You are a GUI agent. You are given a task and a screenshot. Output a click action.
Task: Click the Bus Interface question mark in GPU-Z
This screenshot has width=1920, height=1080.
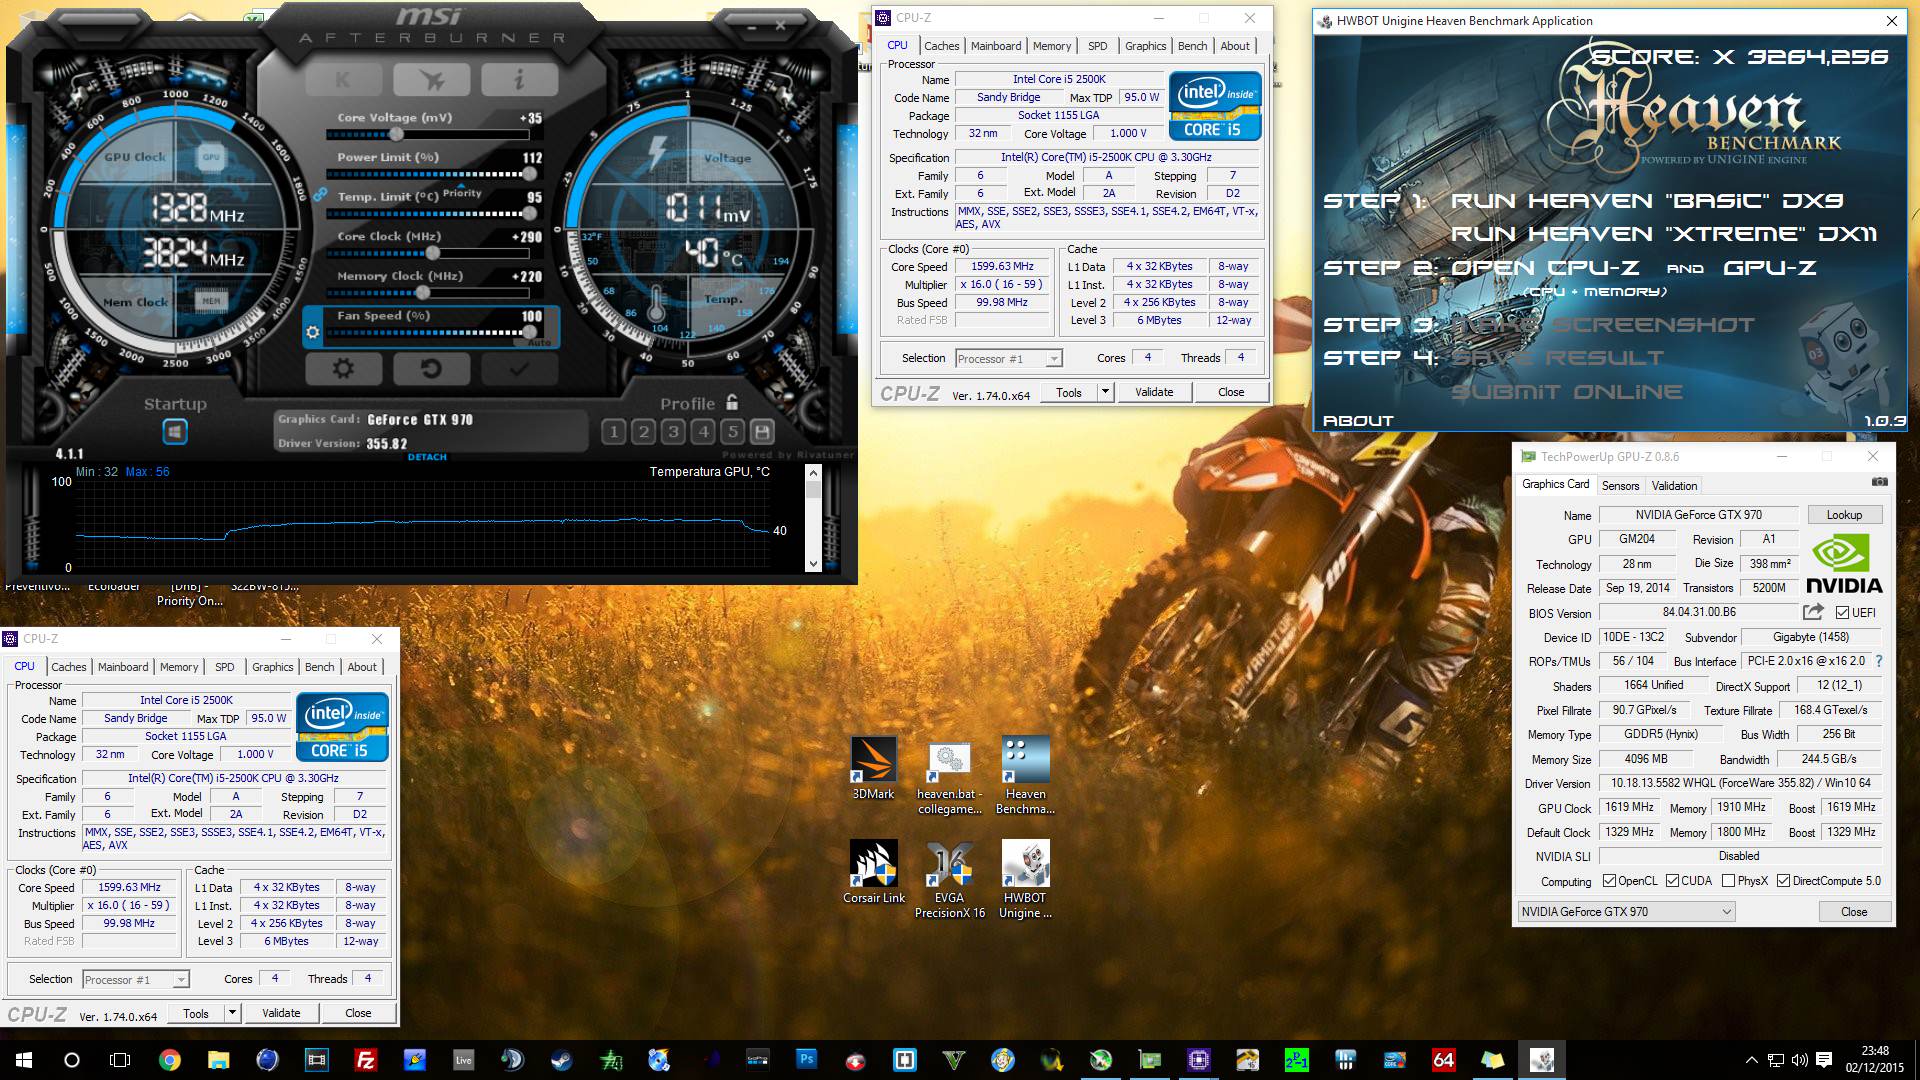click(x=1879, y=661)
